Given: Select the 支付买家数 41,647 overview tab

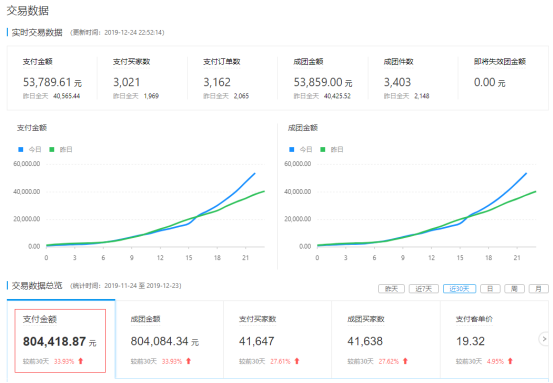Looking at the screenshot, I should (x=278, y=340).
